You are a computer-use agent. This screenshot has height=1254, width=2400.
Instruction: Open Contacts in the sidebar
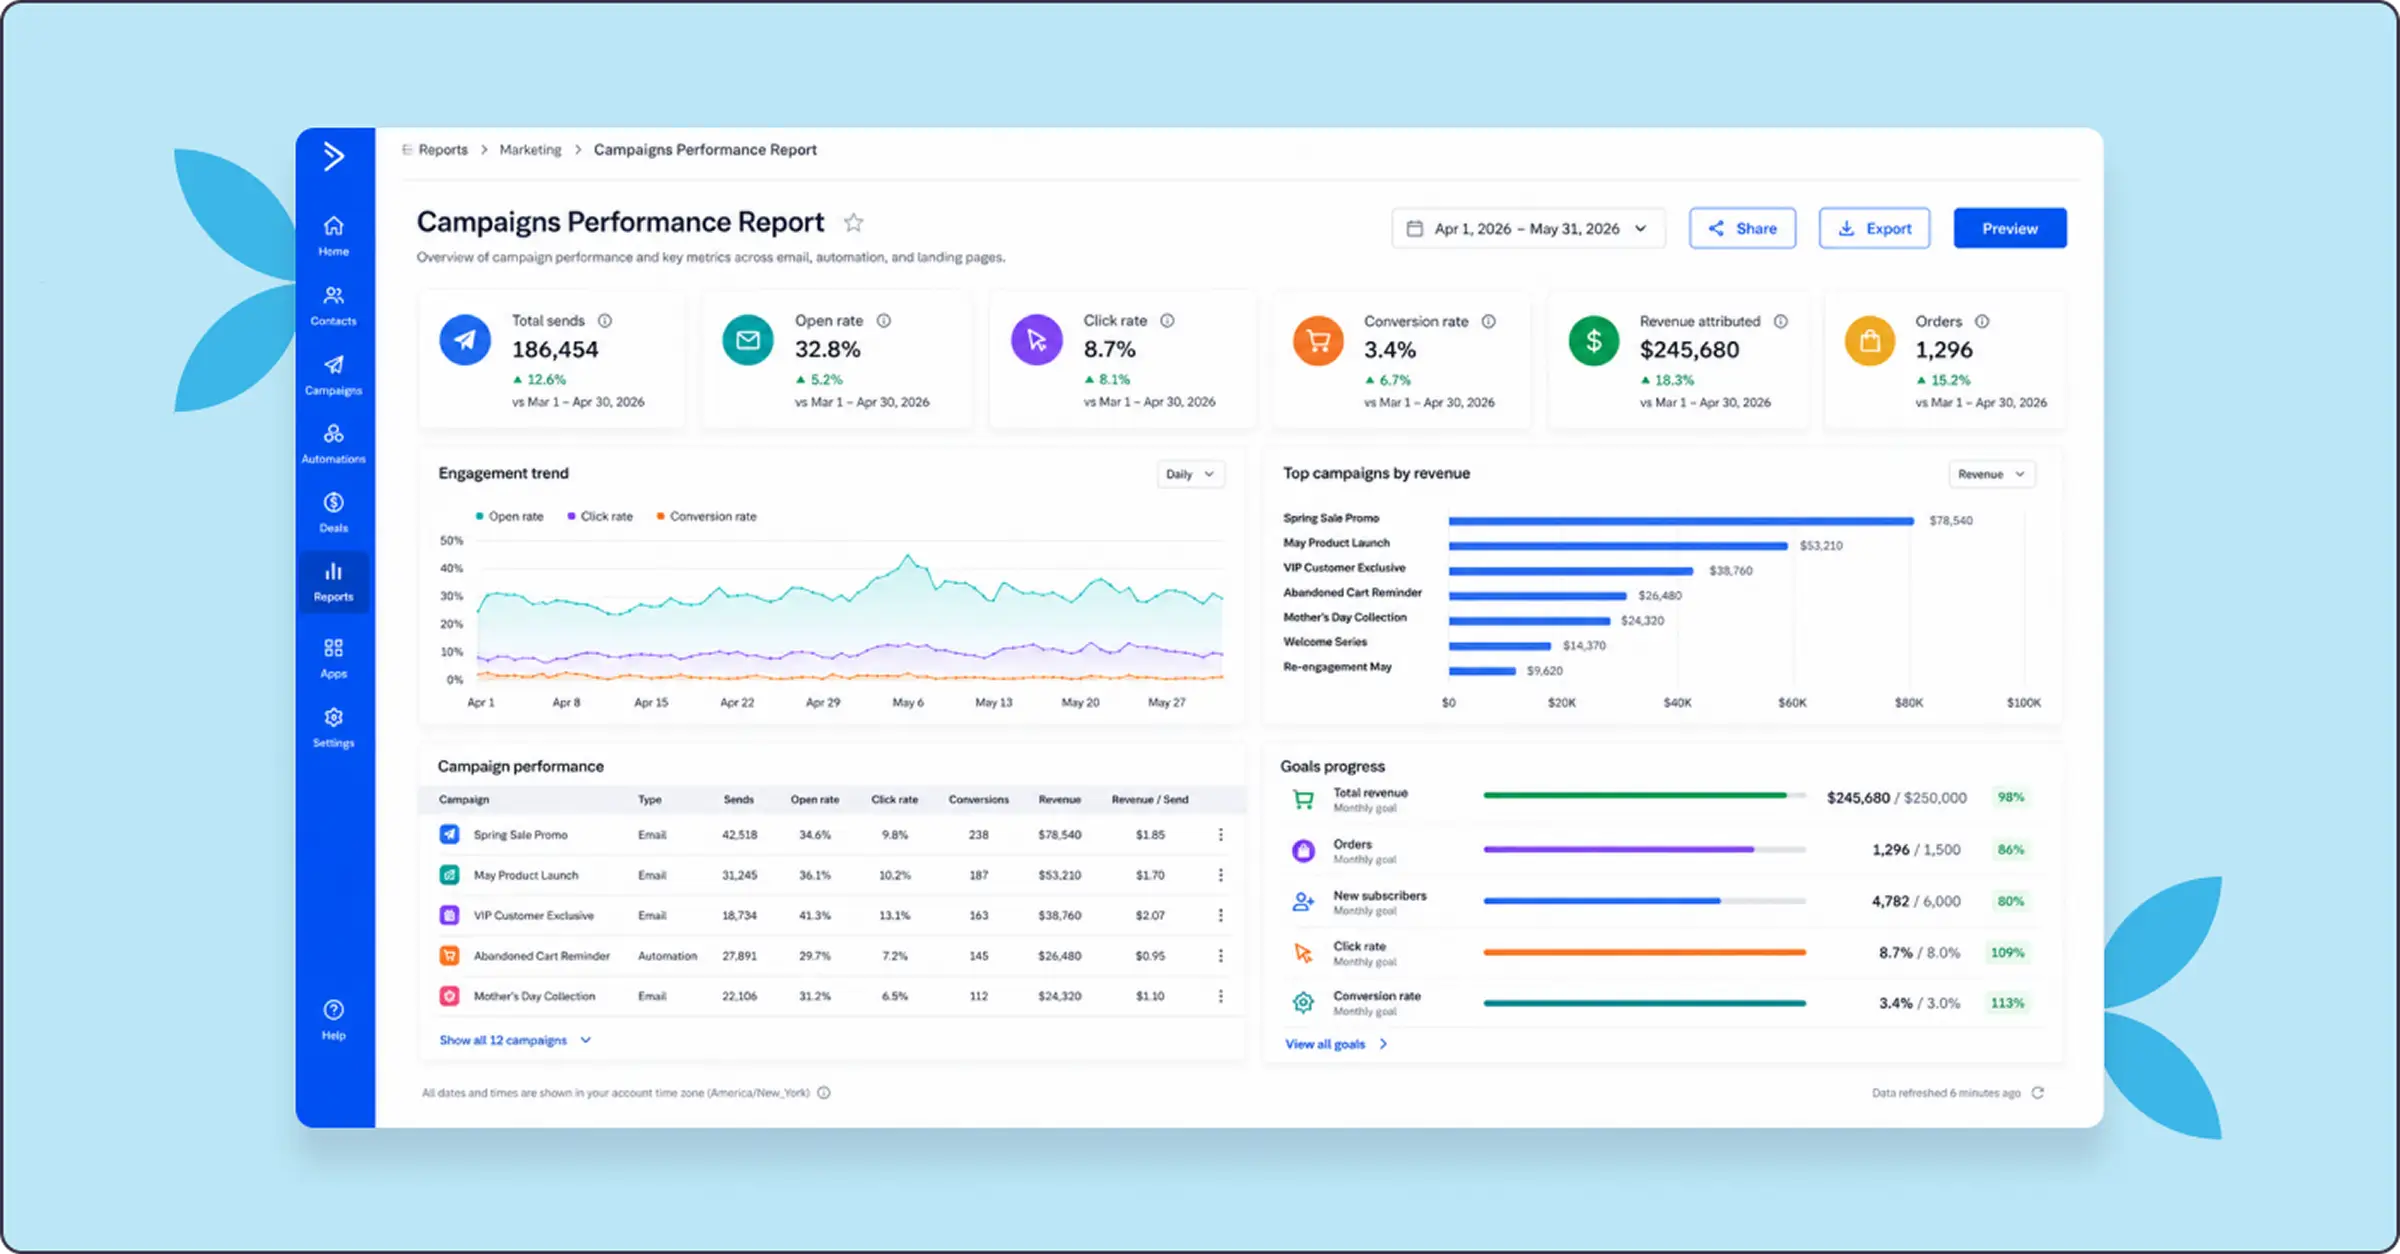coord(334,306)
